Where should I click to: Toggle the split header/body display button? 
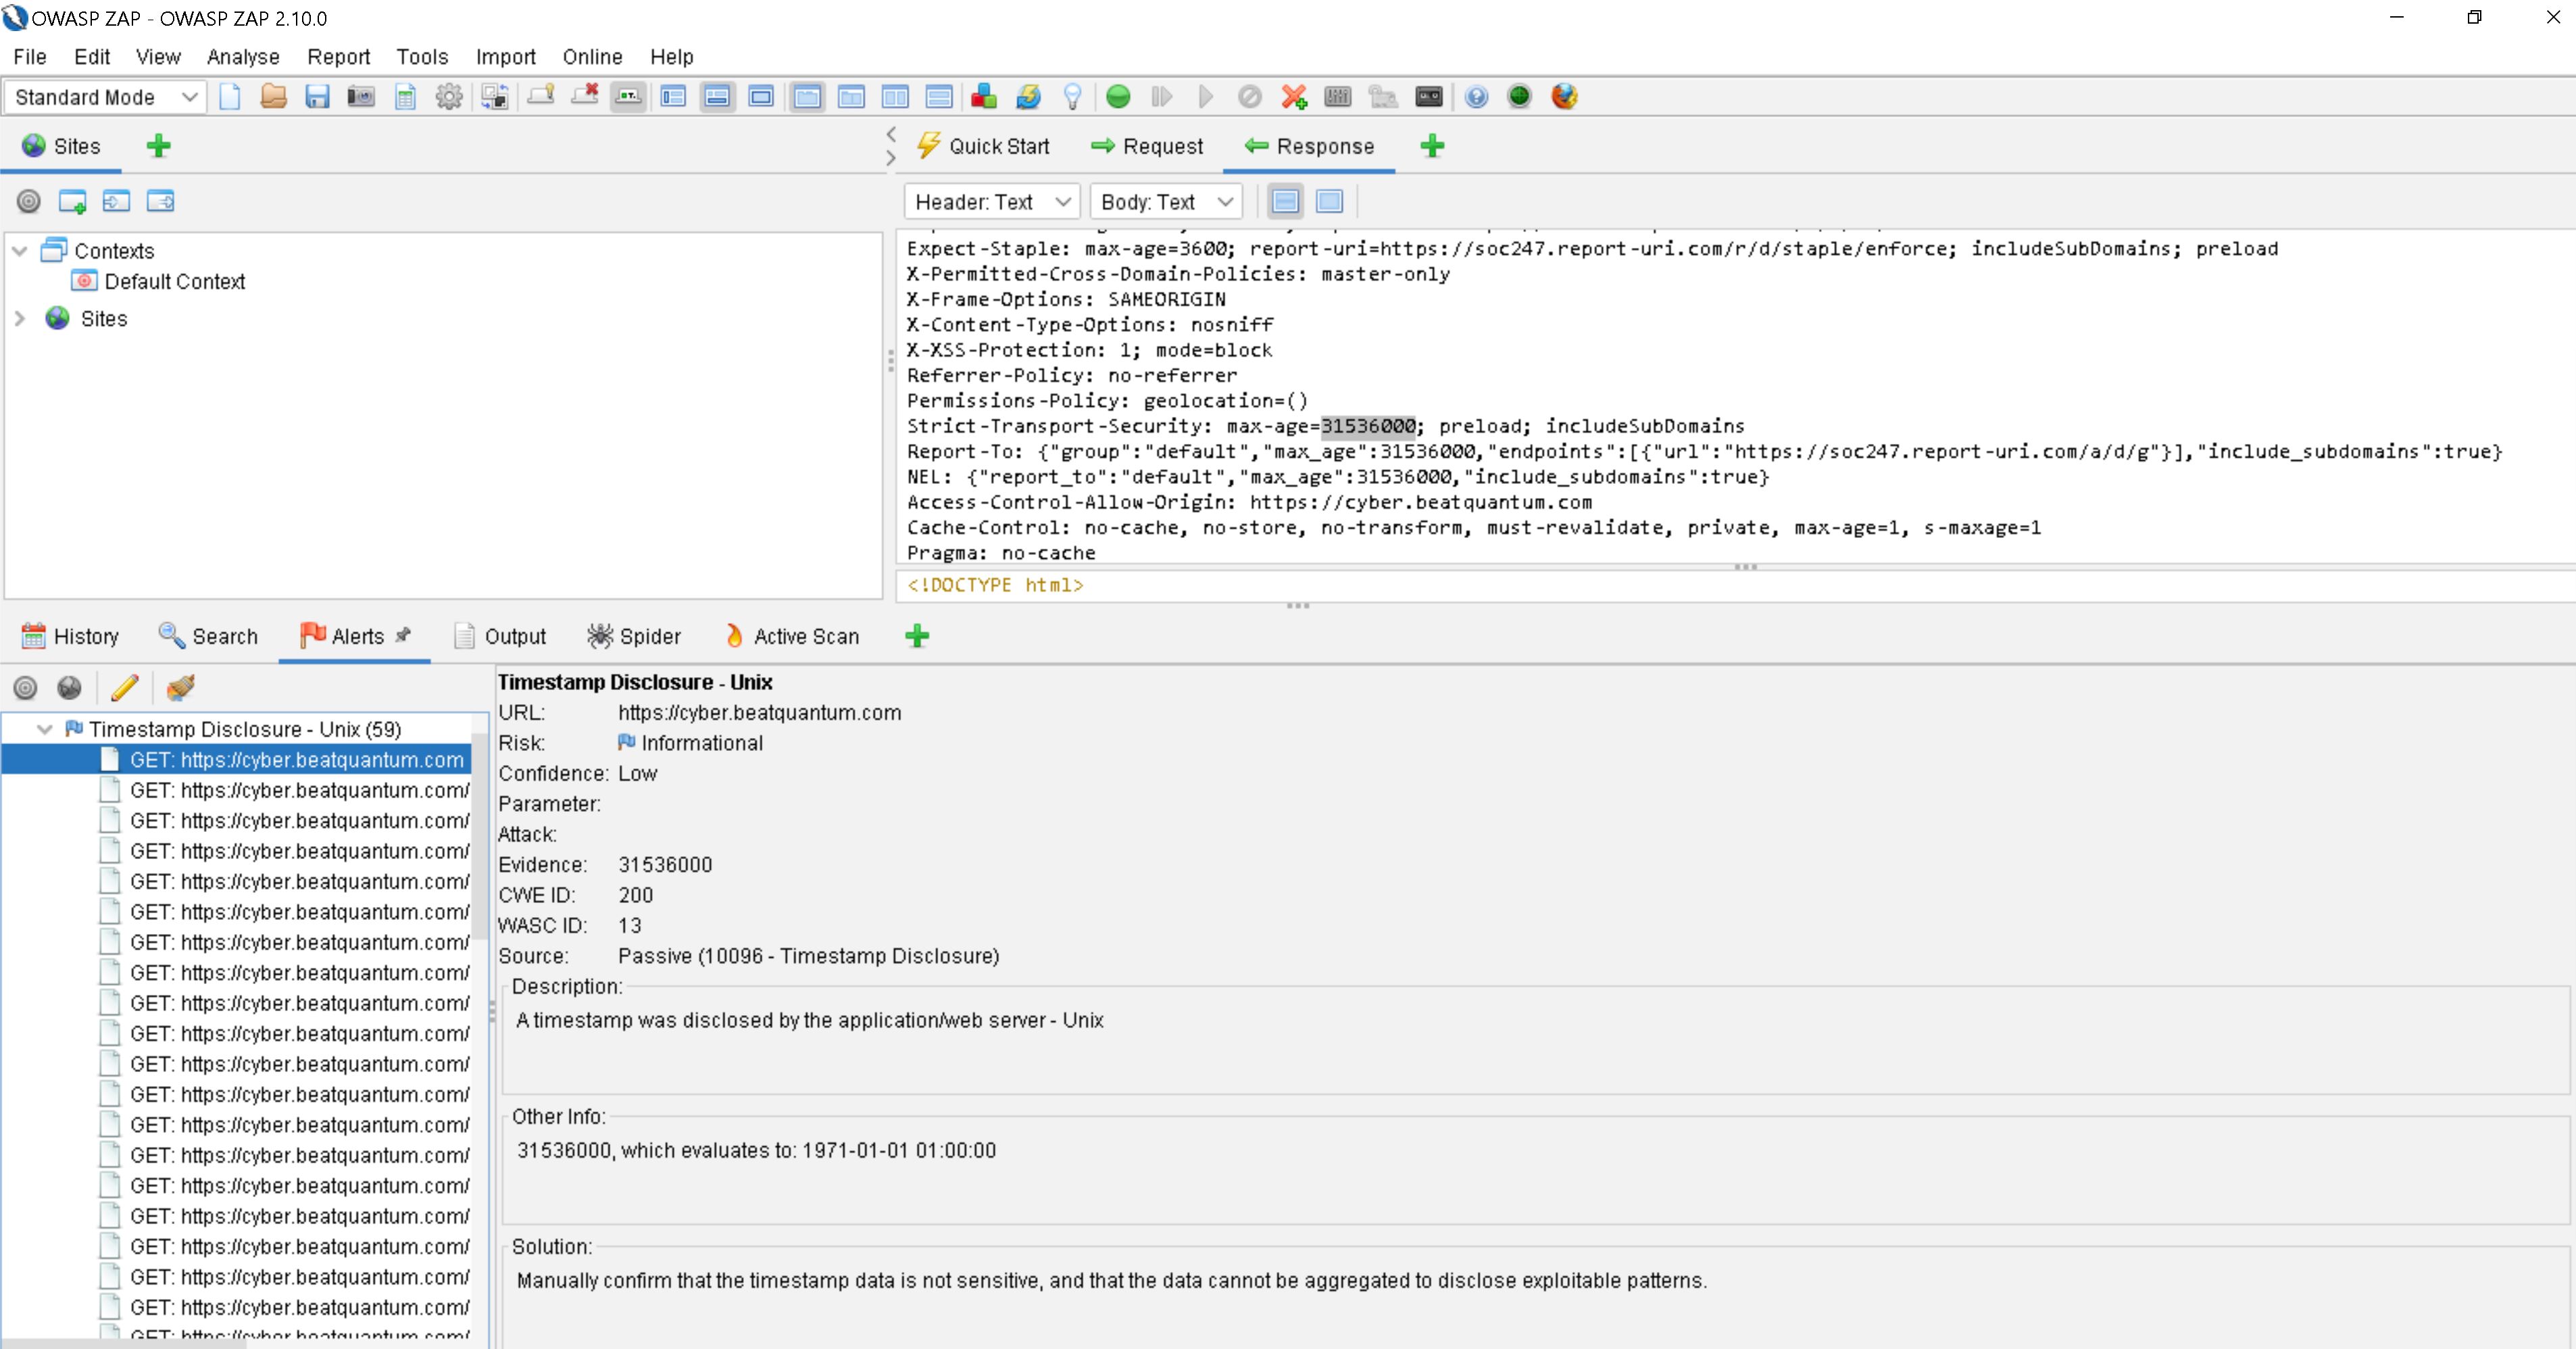tap(1286, 202)
